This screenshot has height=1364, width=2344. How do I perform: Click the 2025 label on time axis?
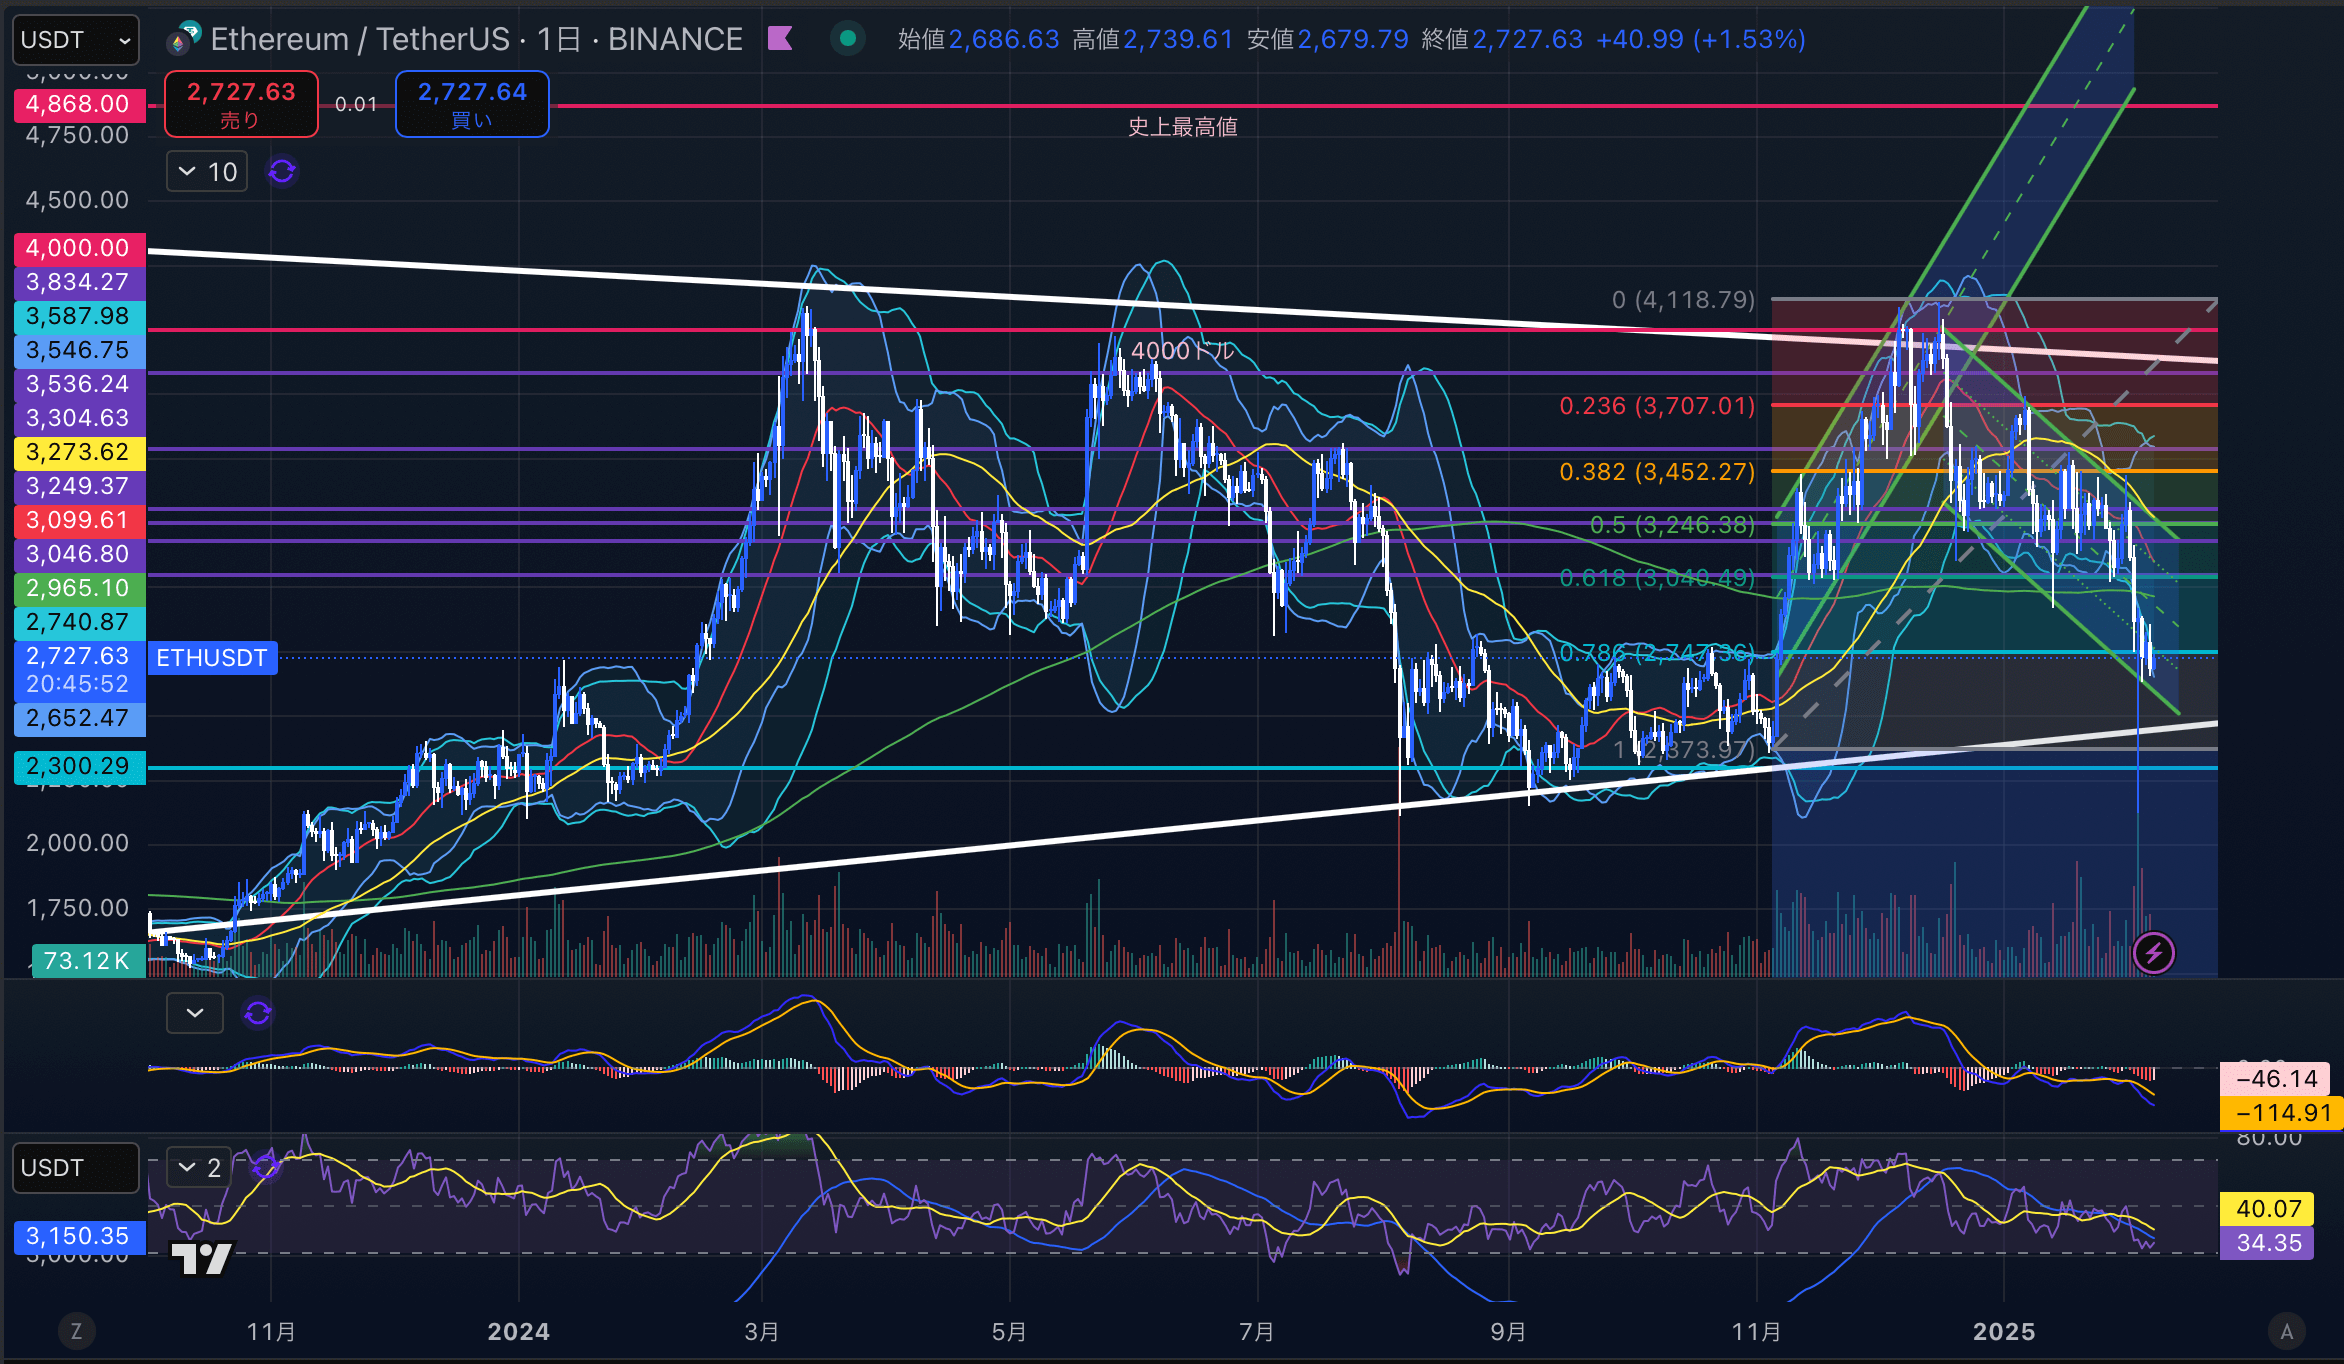click(2004, 1332)
